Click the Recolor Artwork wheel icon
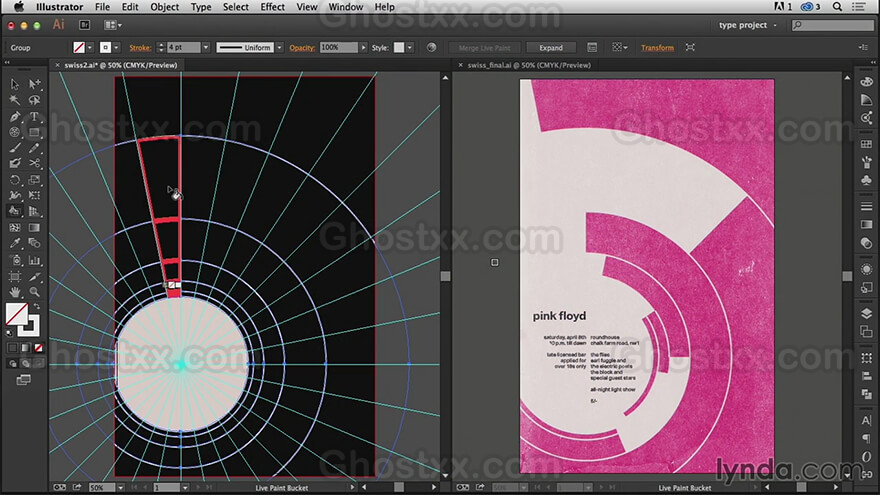Image resolution: width=880 pixels, height=495 pixels. [431, 48]
